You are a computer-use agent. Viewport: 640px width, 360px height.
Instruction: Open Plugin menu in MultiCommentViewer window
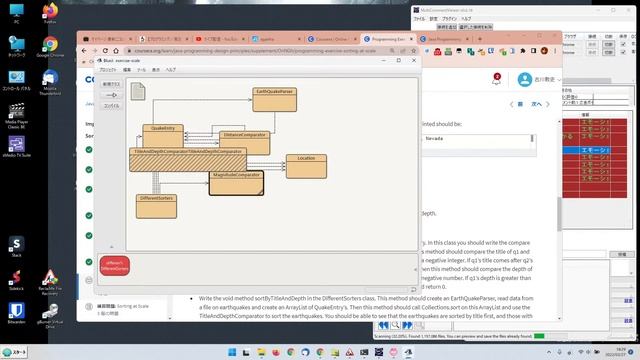click(x=450, y=19)
